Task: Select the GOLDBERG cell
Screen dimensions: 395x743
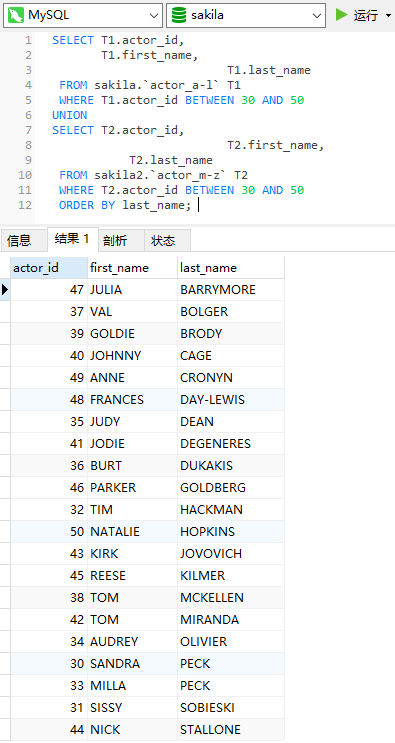Action: tap(231, 488)
